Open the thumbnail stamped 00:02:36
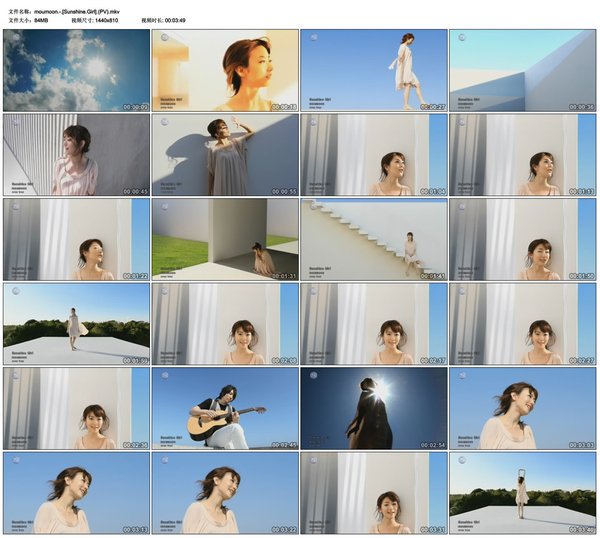Viewport: 600px width, 538px height. point(77,409)
